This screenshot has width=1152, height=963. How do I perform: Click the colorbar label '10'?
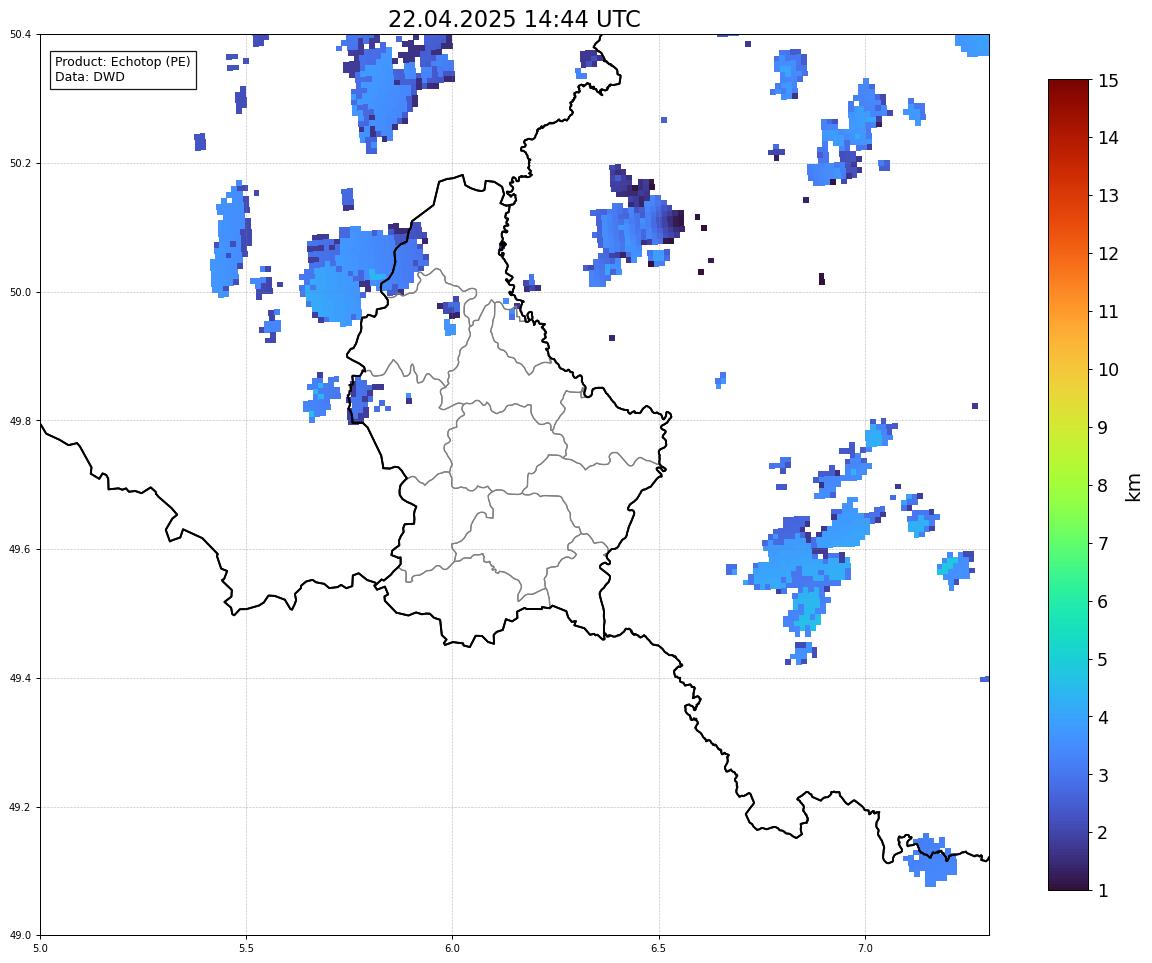[1108, 369]
